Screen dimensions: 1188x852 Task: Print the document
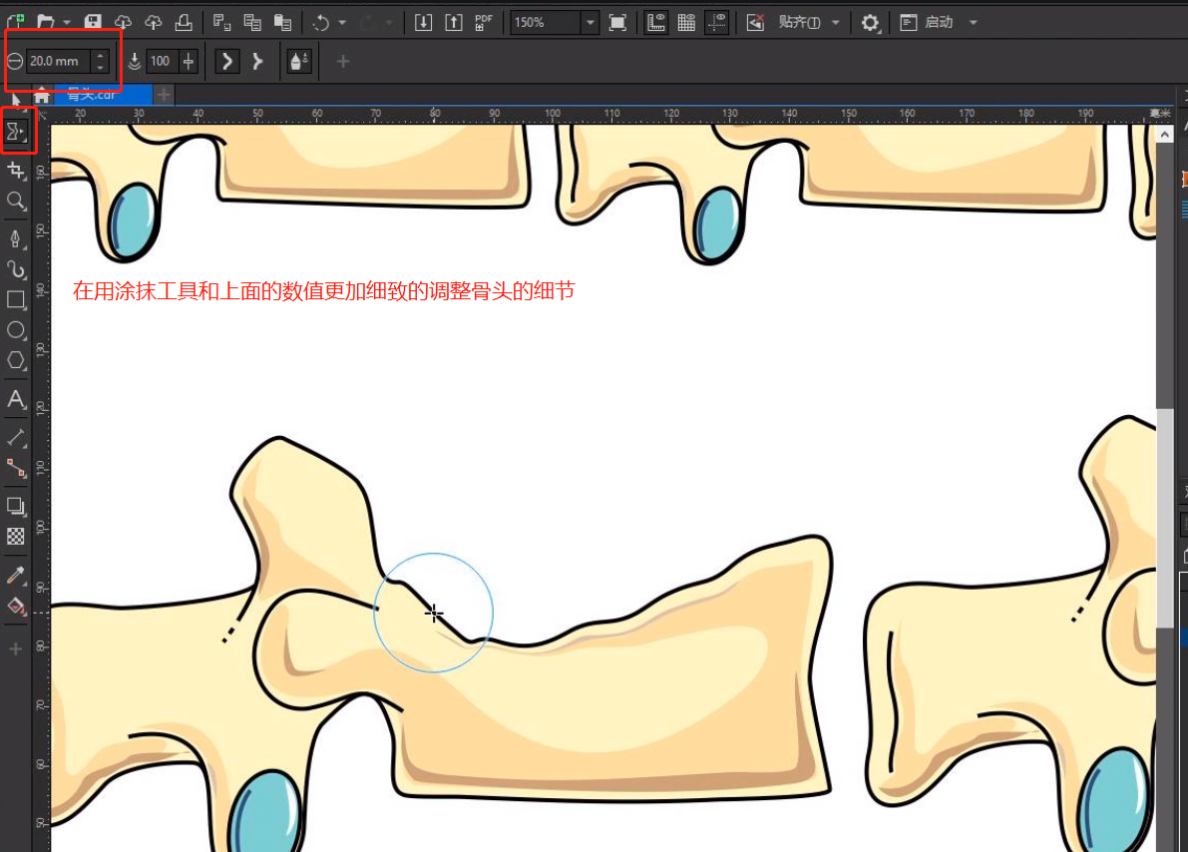183,22
